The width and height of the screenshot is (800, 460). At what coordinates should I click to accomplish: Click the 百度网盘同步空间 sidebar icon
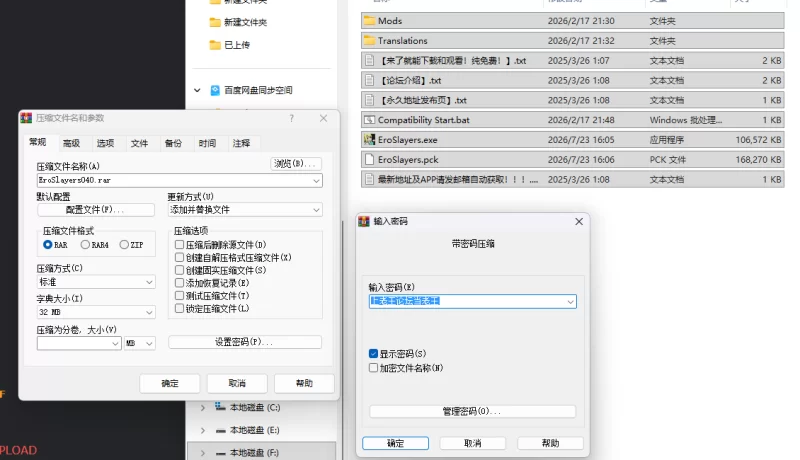click(215, 90)
